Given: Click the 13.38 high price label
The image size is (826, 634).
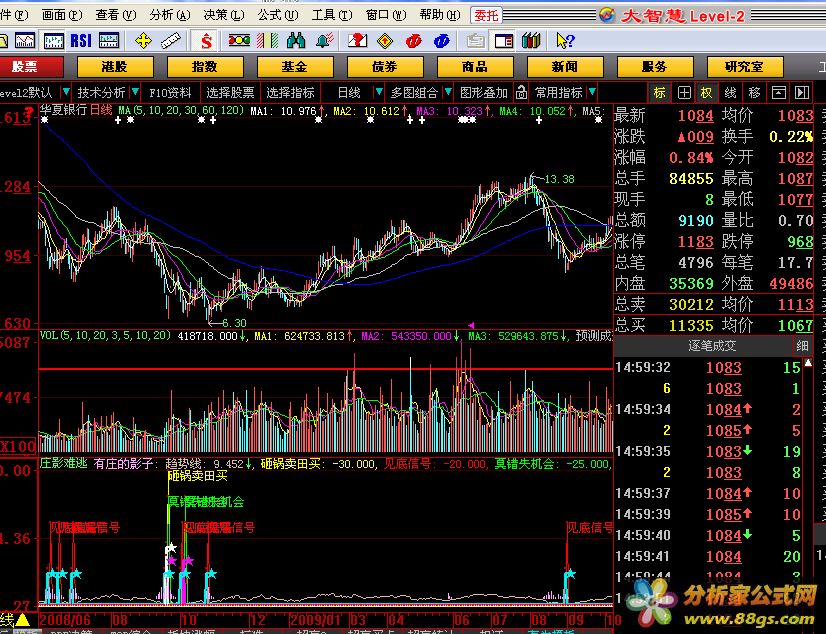Looking at the screenshot, I should 559,179.
